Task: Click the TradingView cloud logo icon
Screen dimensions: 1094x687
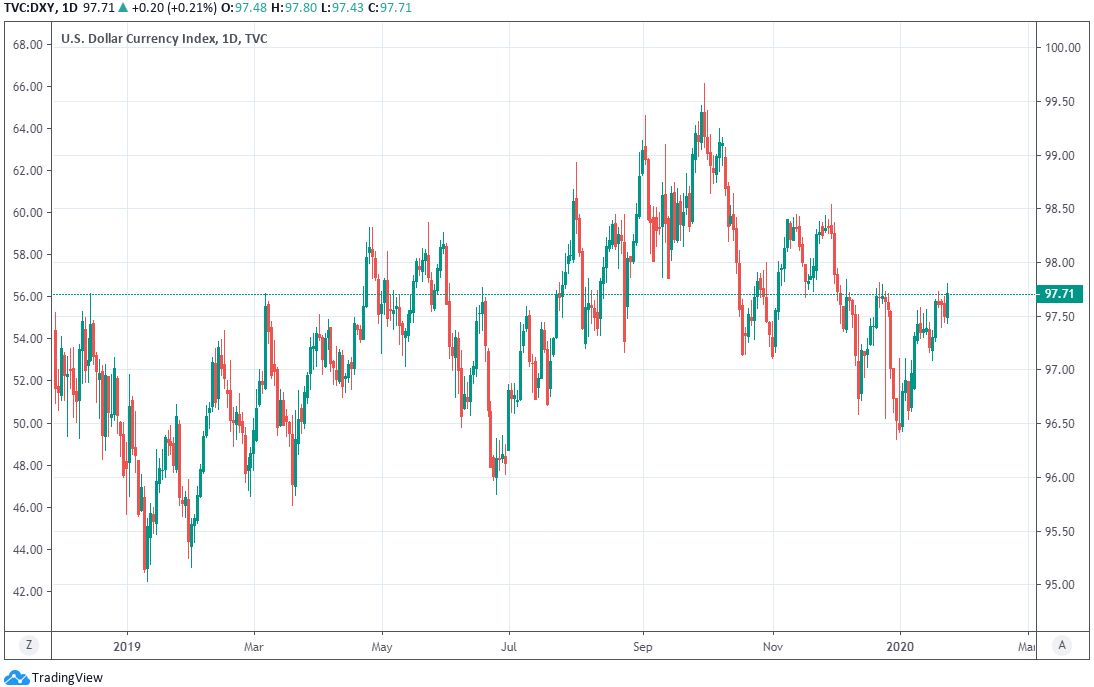Action: point(17,677)
